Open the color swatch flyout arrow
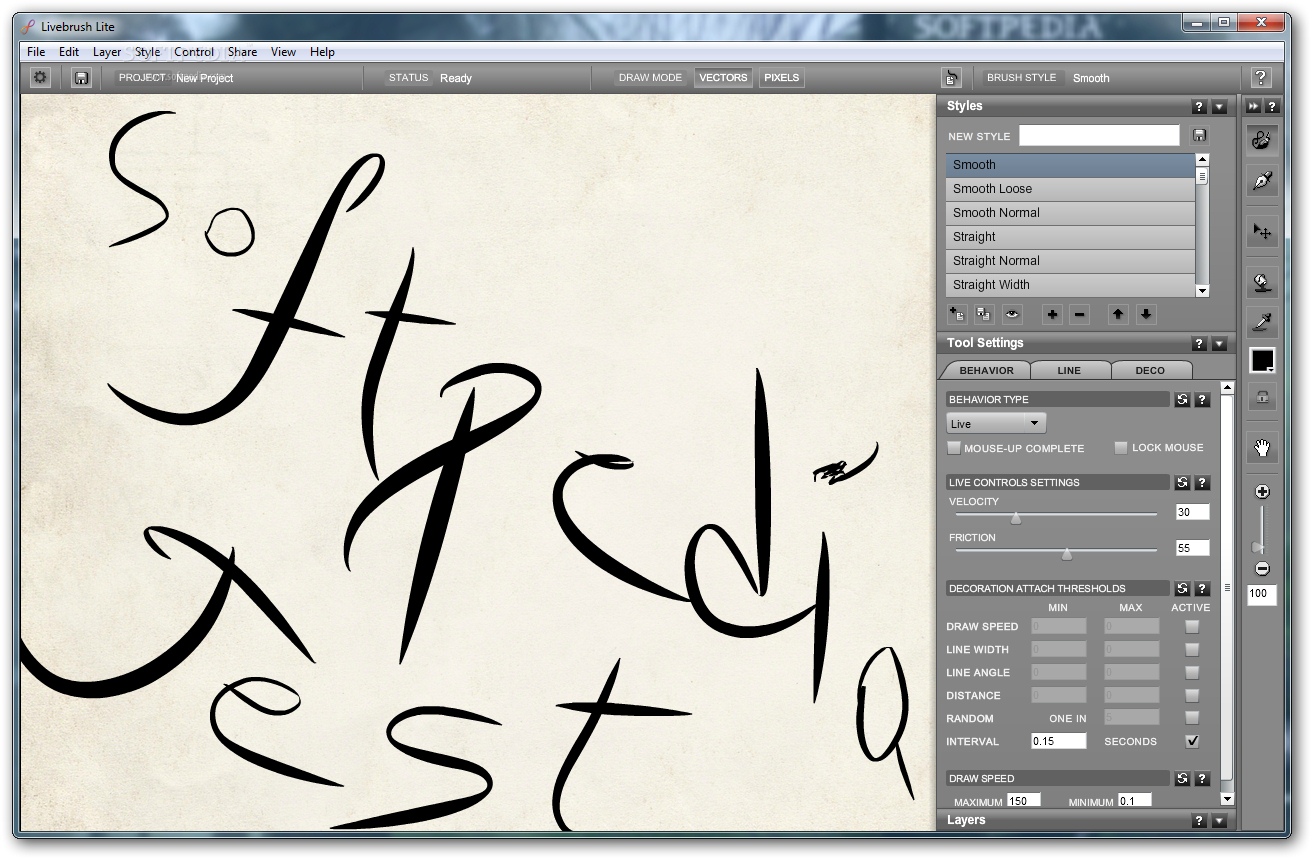Viewport: 1312px width, 859px height. 1270,369
